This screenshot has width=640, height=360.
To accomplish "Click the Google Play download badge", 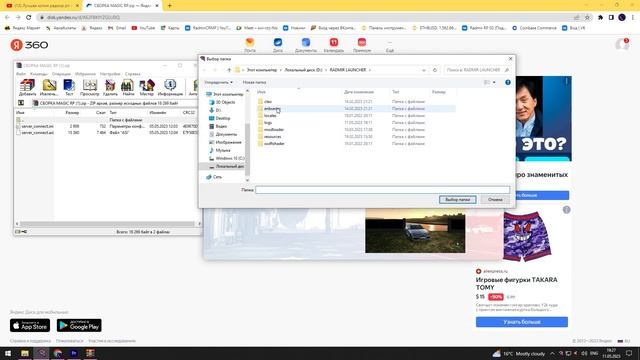I will pos(79,325).
